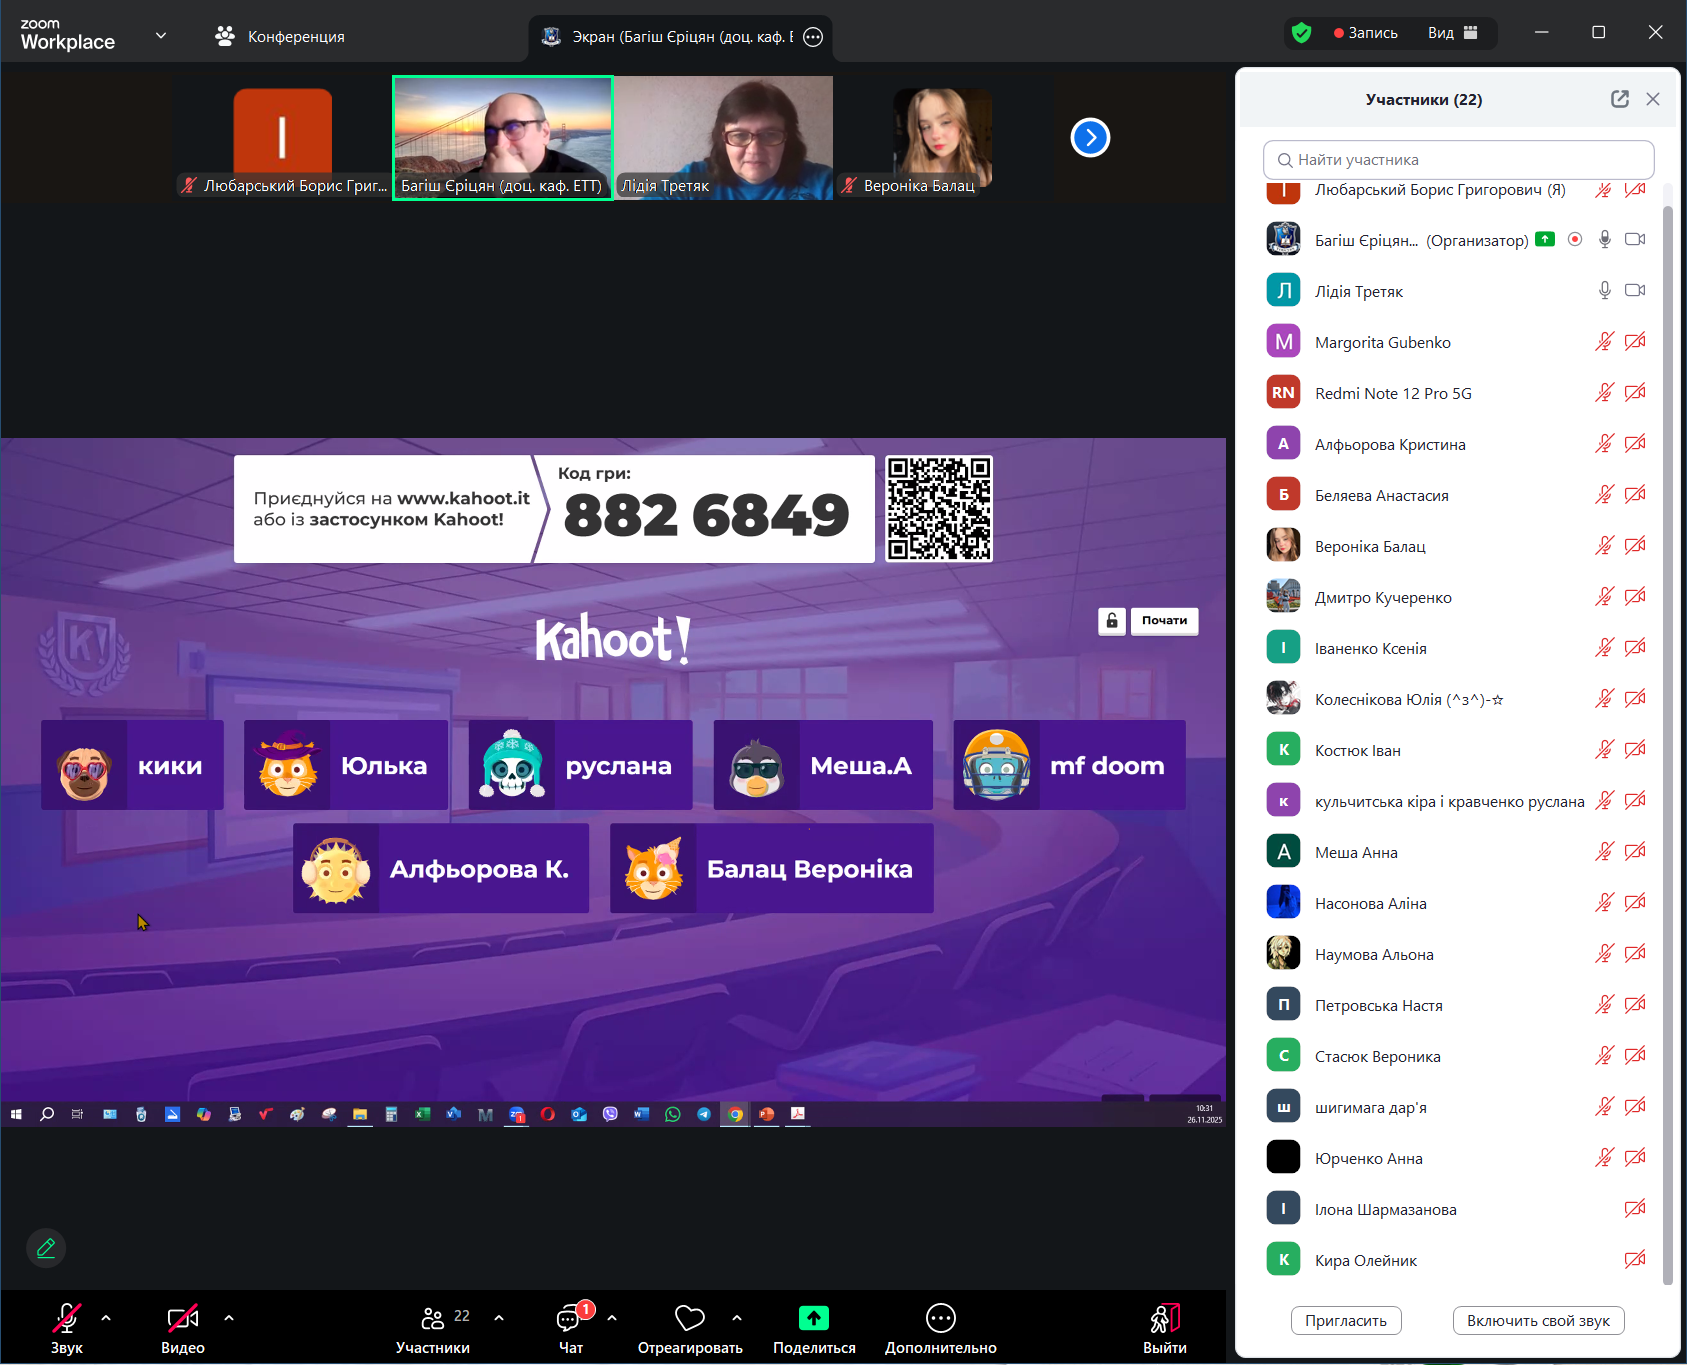Click screen-share indicator beside Багіш Єріцян
Screen dimensions: 1687x1365
pyautogui.click(x=1545, y=239)
